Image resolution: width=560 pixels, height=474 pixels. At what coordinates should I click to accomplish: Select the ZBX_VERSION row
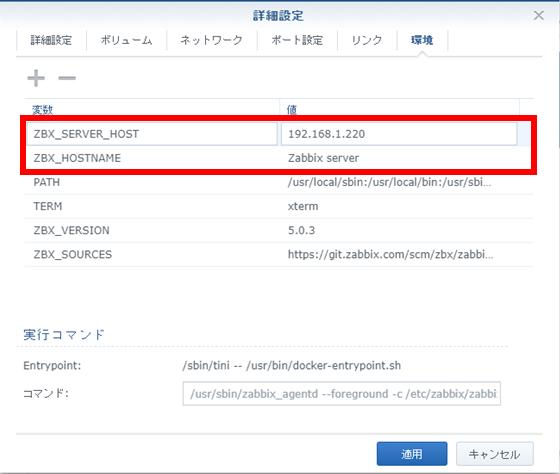(x=279, y=230)
